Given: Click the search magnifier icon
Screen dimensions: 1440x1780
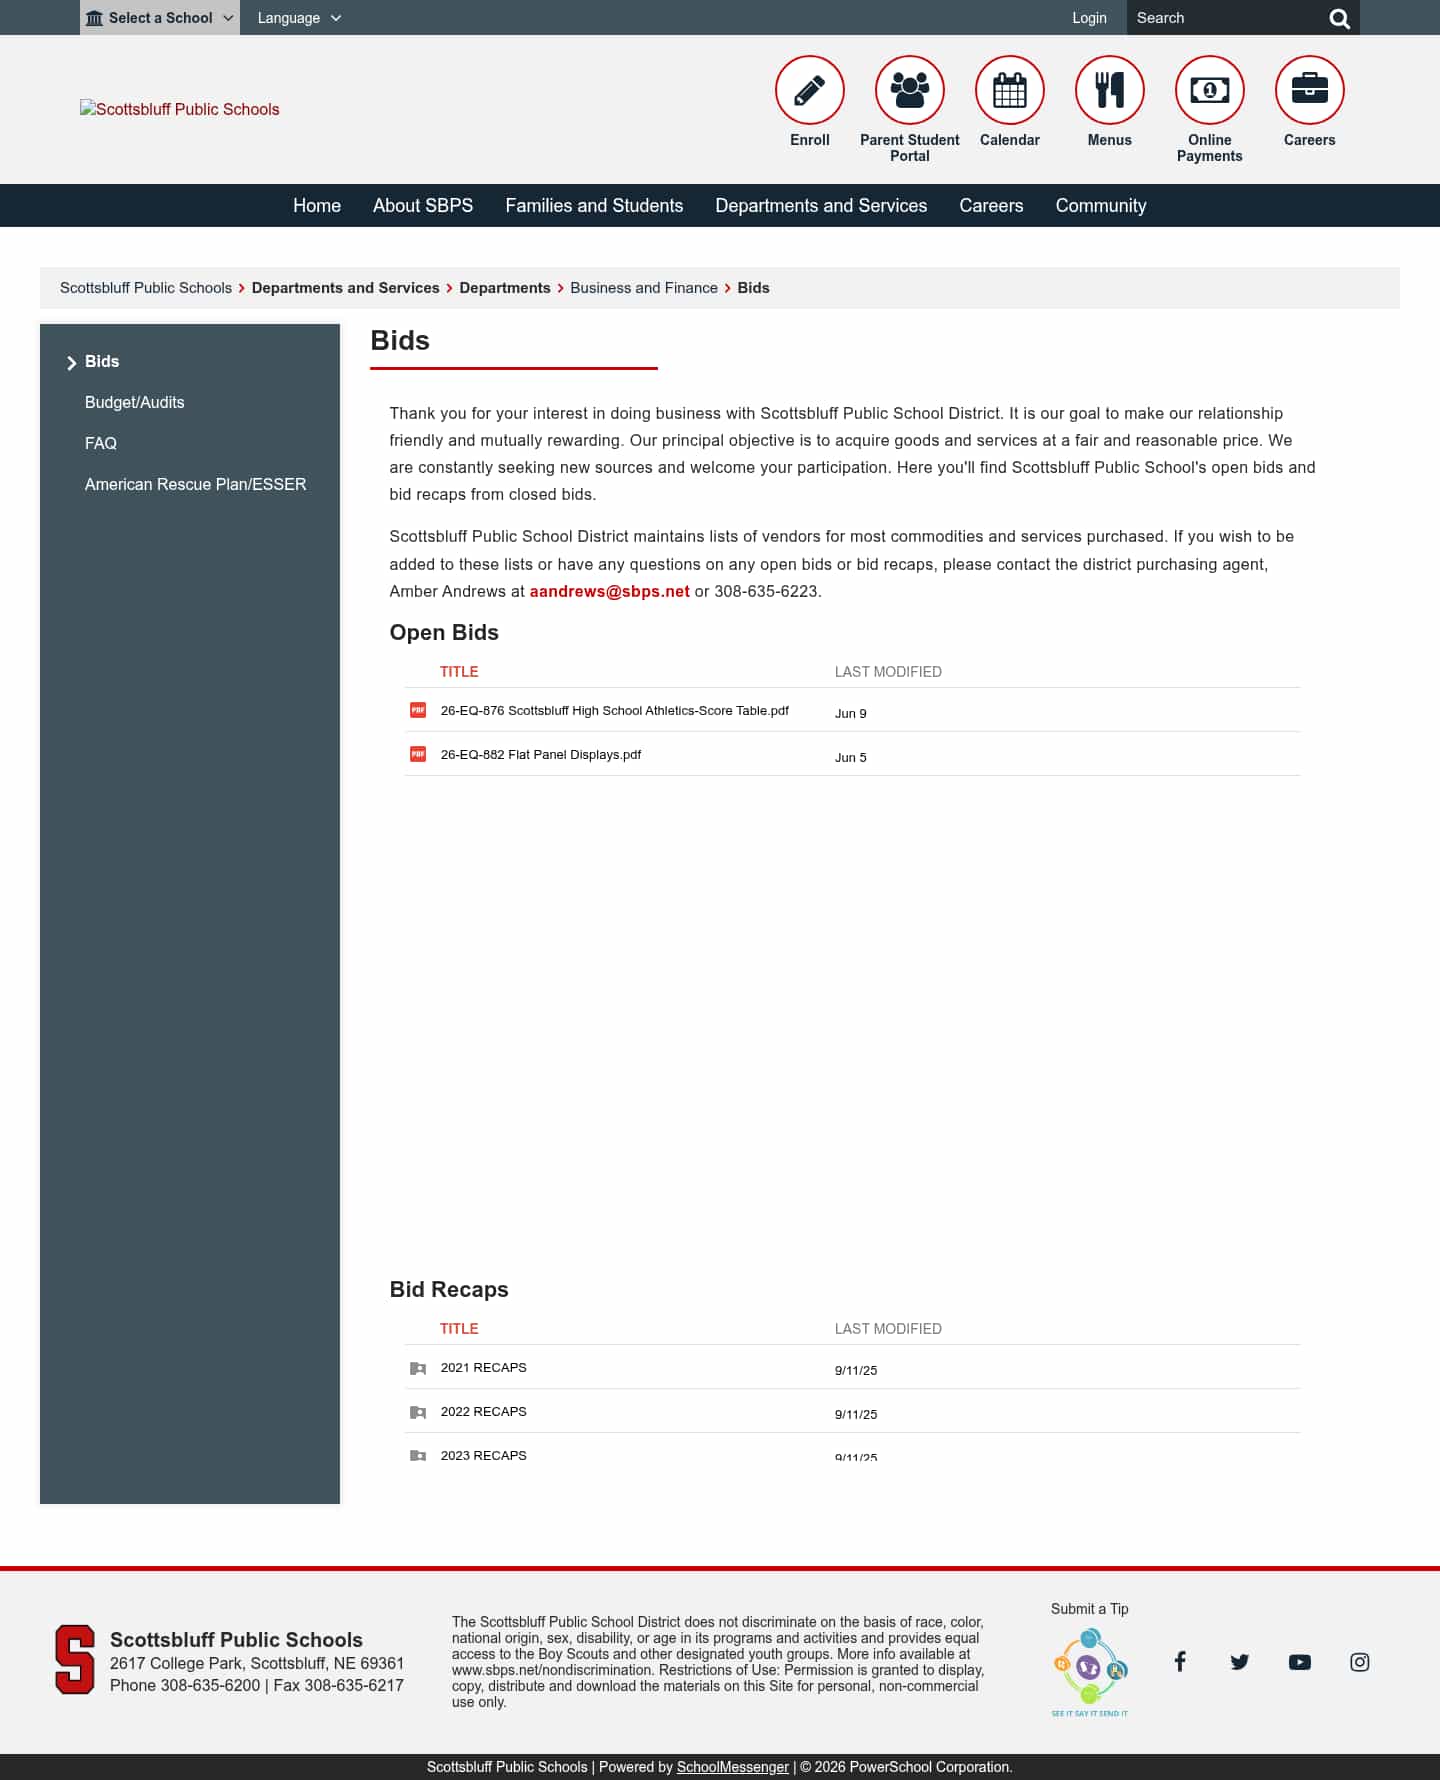Looking at the screenshot, I should 1339,18.
